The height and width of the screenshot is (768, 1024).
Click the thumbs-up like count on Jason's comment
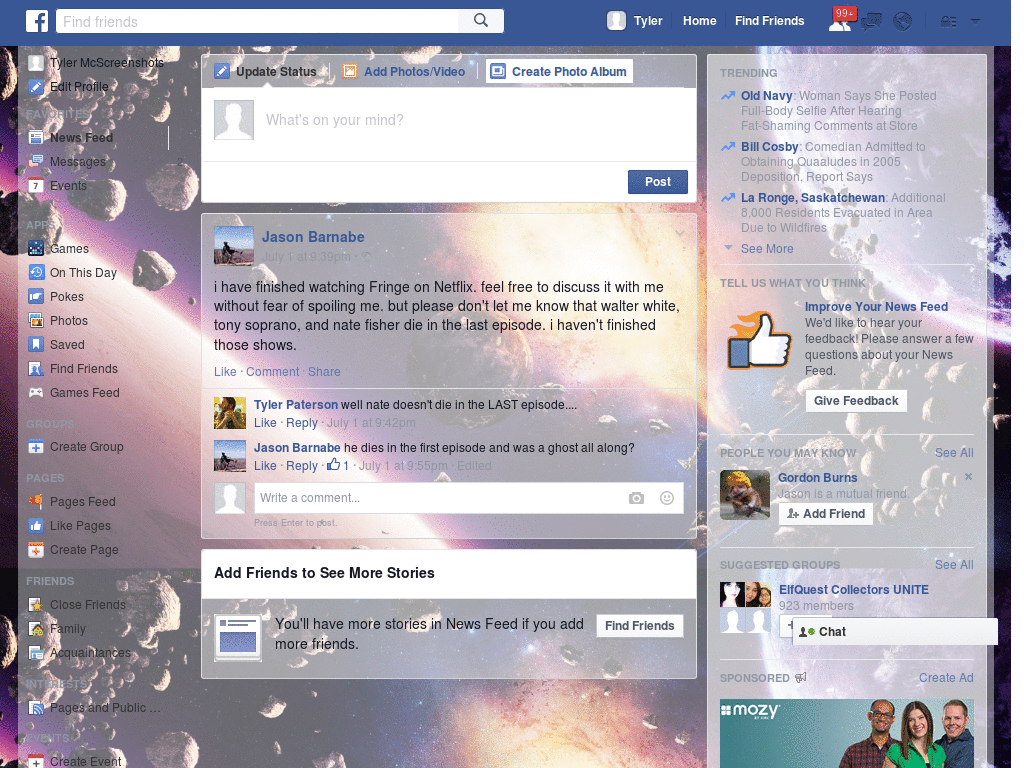pos(338,465)
